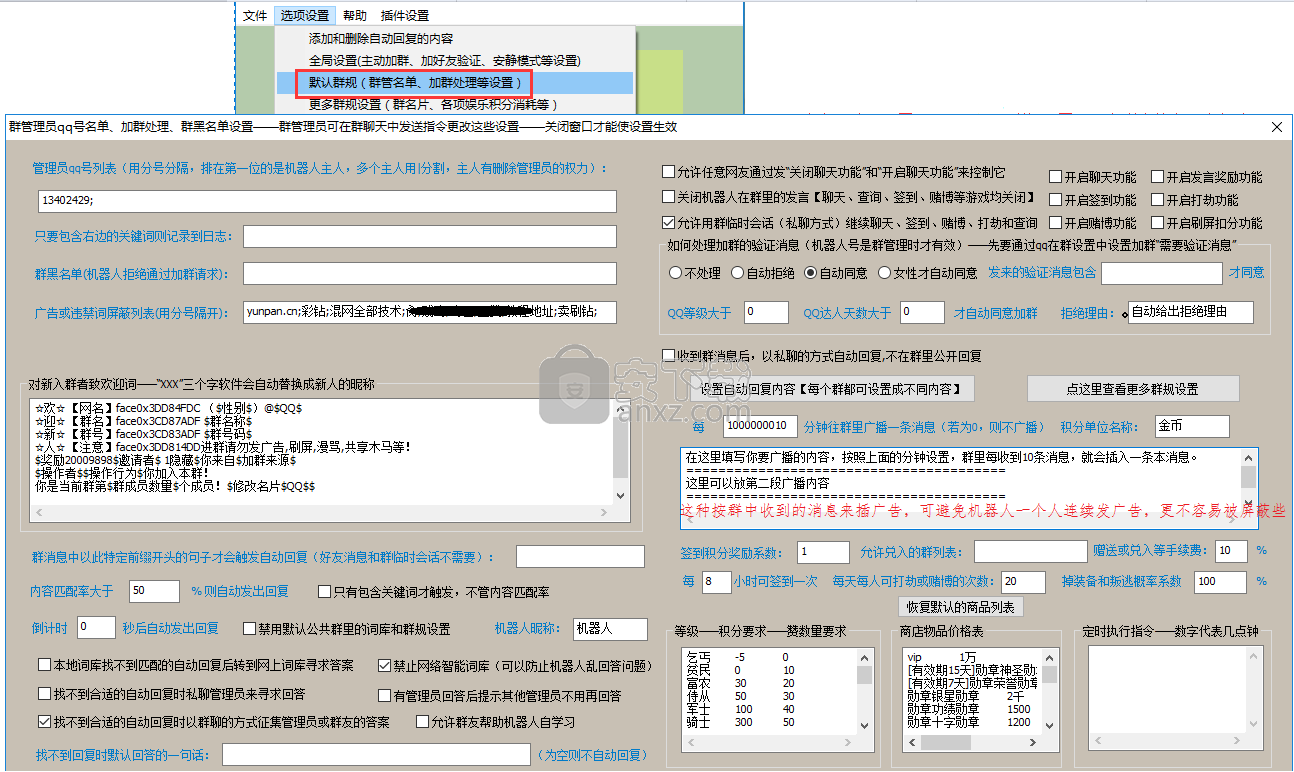Click the 广告或违禁词屏蔽列表 input field
1294x772 pixels.
click(429, 311)
